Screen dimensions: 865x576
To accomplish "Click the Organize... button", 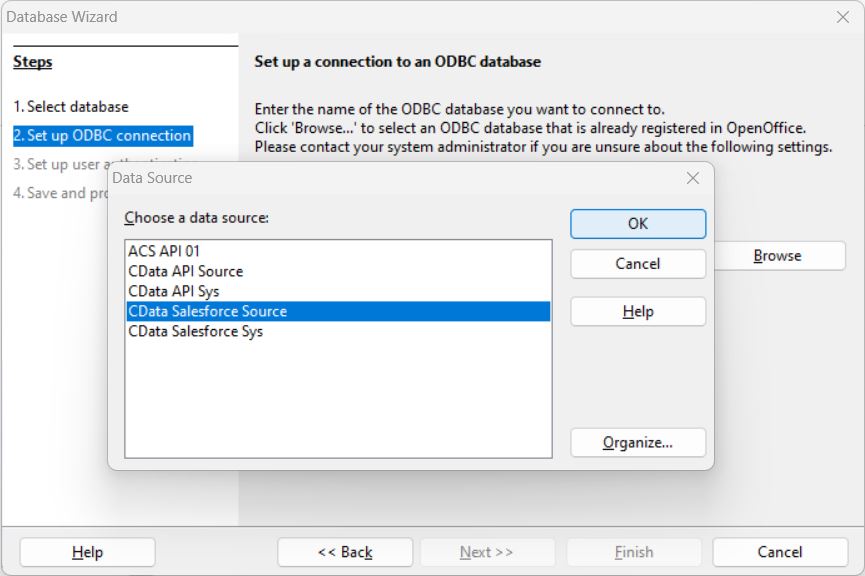I will click(x=638, y=443).
